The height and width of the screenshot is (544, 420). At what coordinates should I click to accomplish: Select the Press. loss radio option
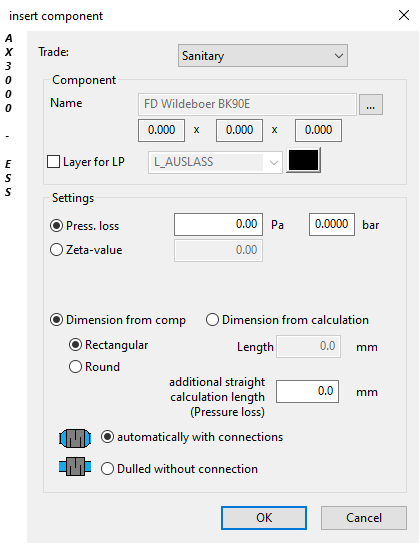point(57,226)
